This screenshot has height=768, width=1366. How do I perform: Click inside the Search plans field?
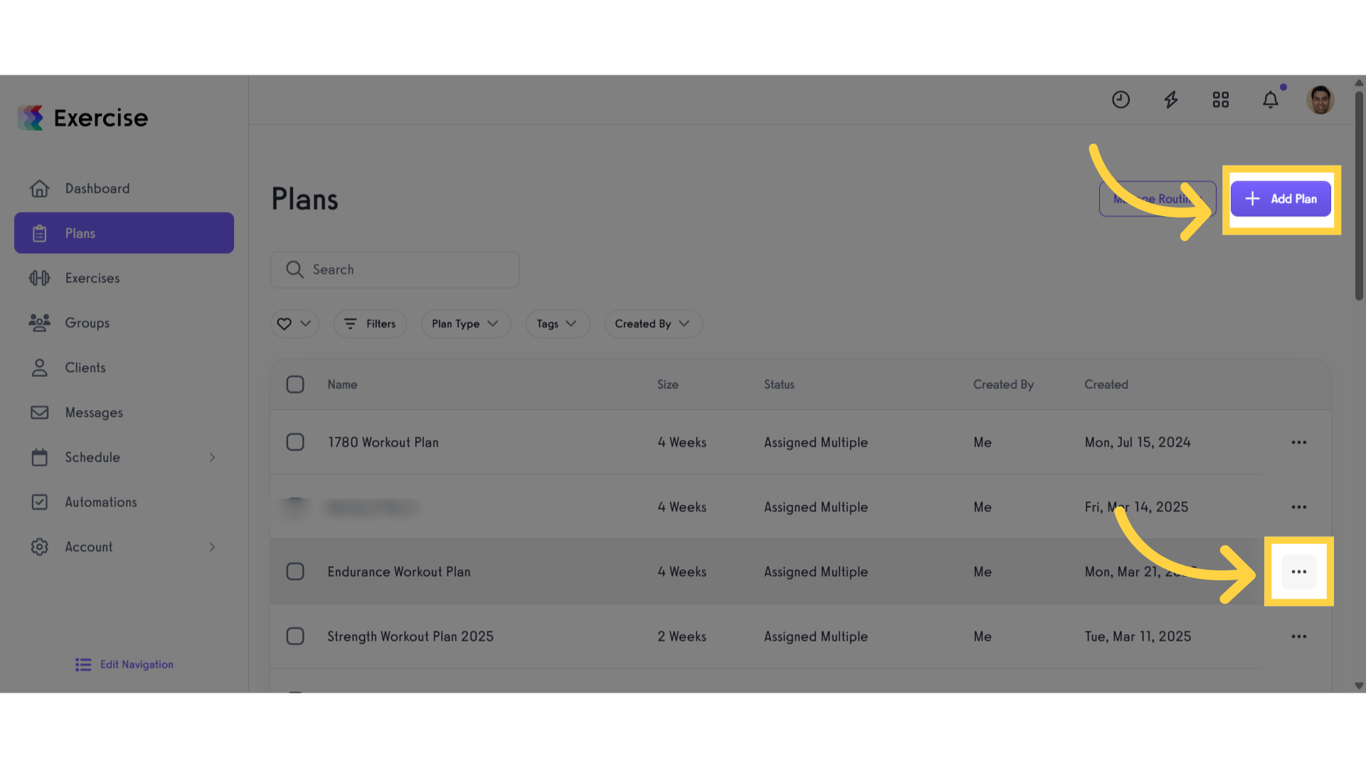(395, 269)
